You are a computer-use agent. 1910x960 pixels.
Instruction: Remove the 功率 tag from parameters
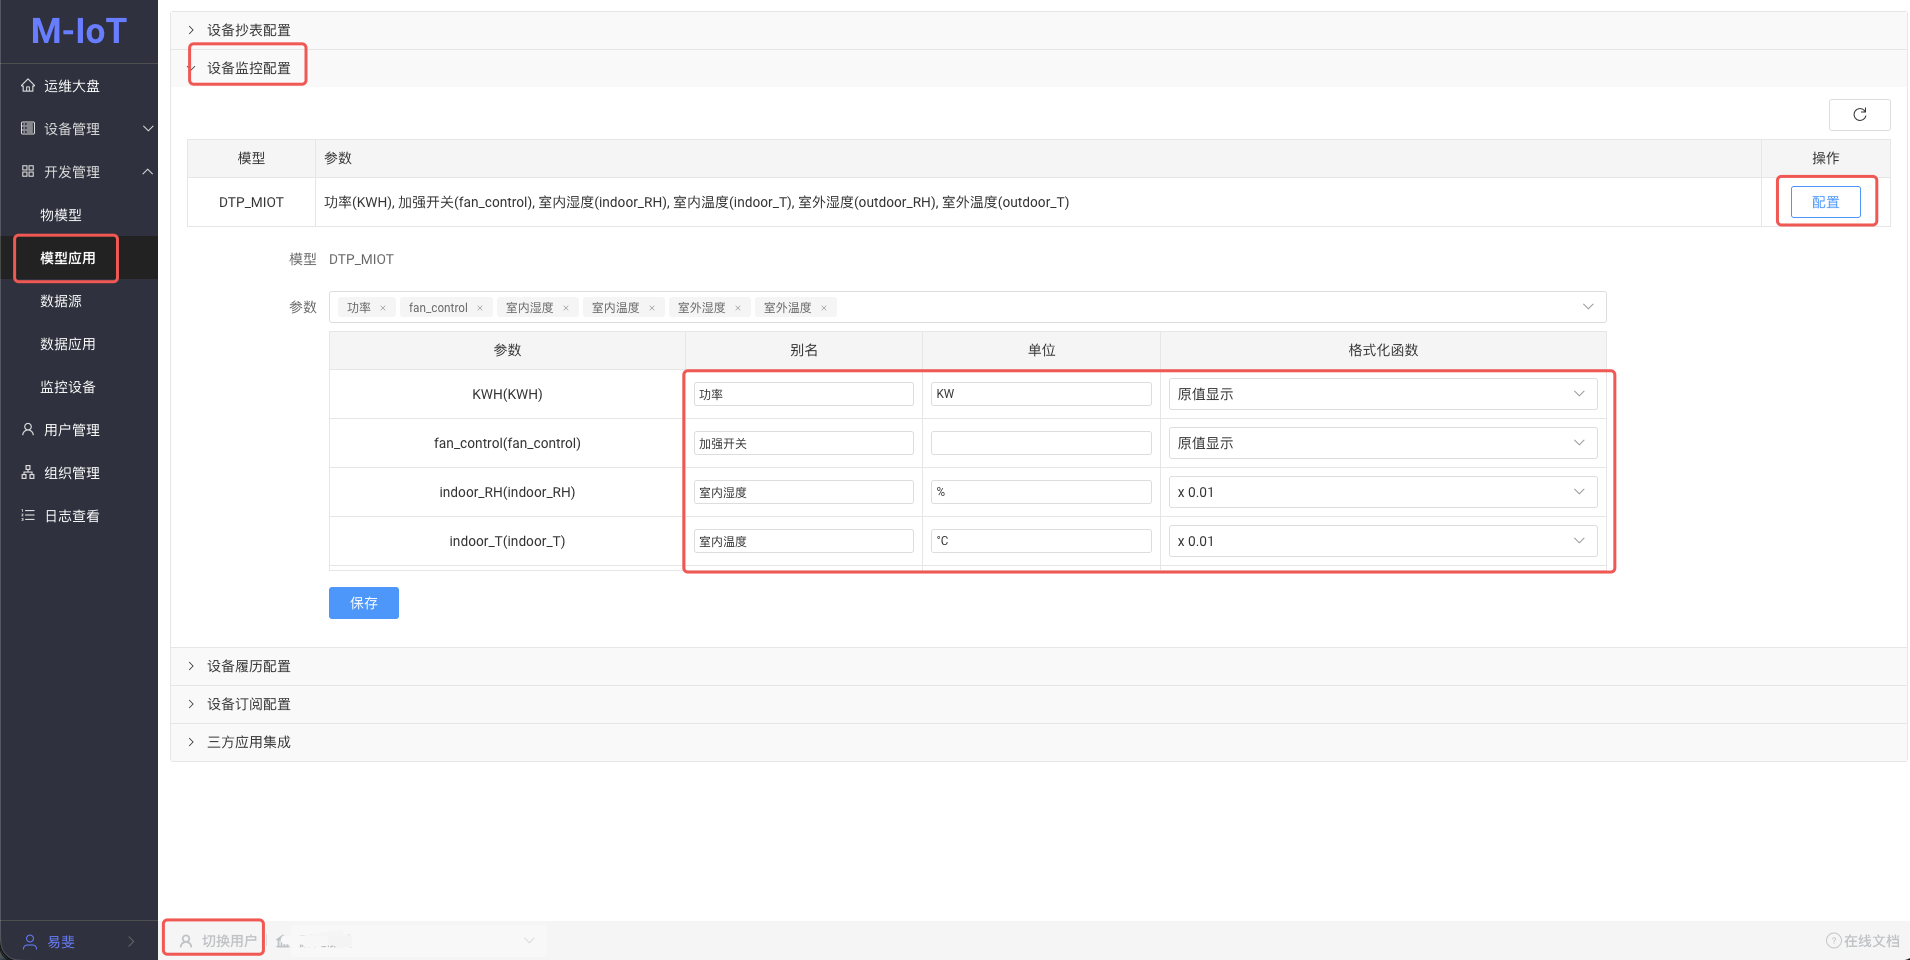[x=383, y=308]
